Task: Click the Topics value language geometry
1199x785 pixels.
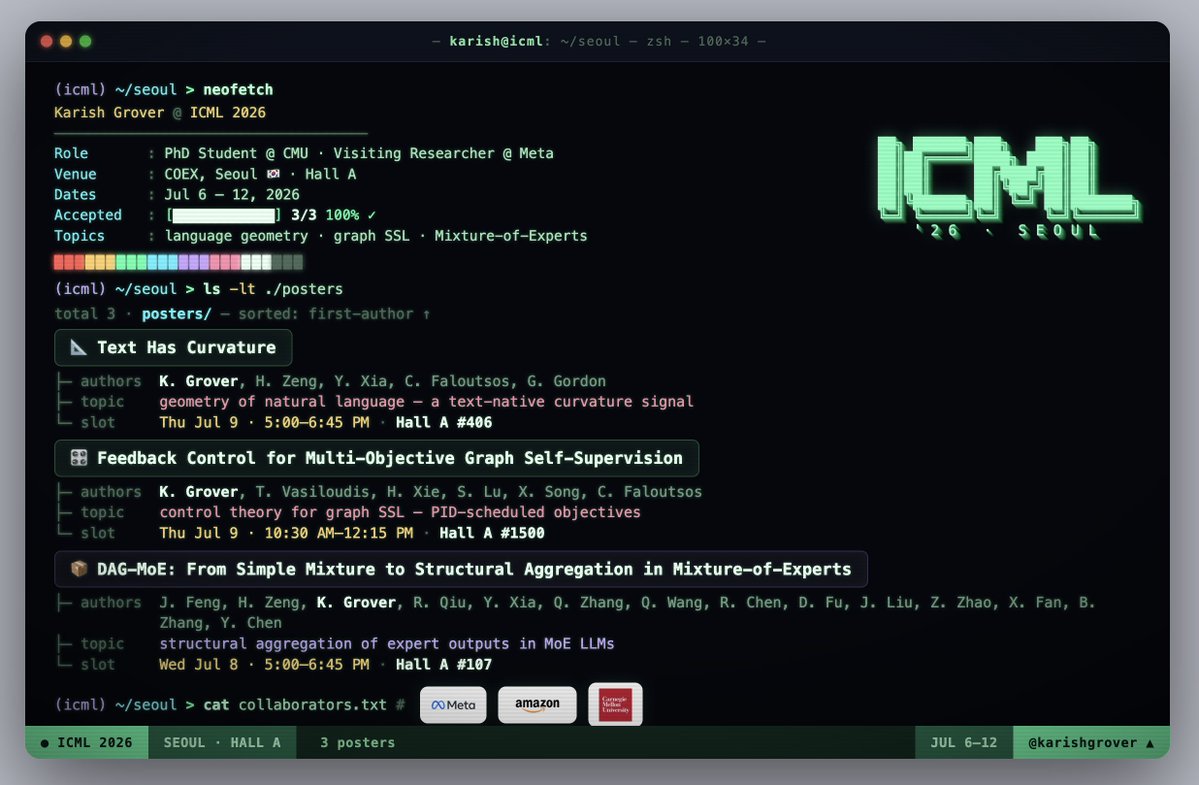Action: [x=236, y=236]
